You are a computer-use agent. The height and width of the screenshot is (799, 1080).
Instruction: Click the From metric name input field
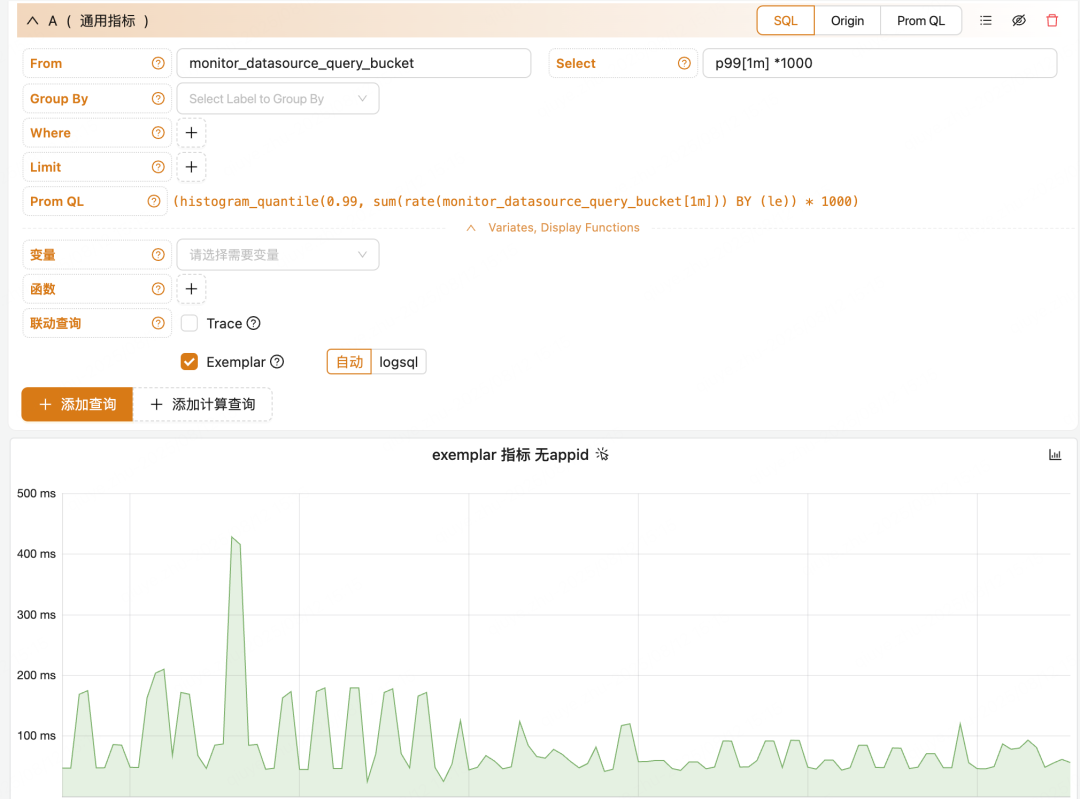354,63
